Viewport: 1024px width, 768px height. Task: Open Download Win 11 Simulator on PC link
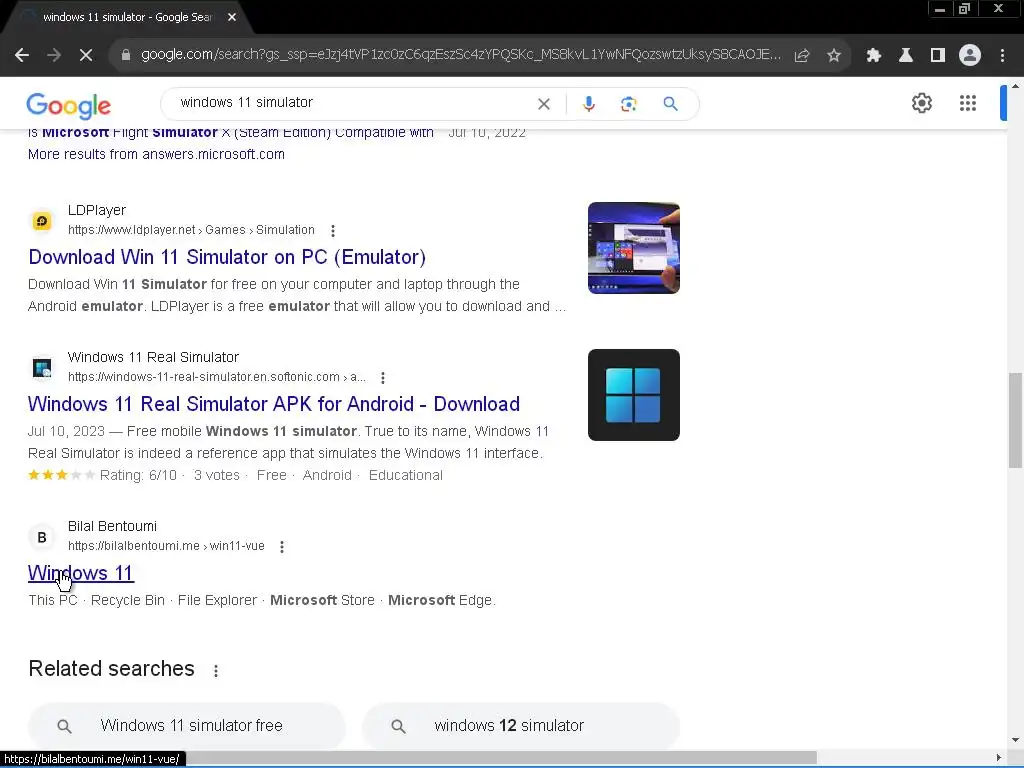pyautogui.click(x=227, y=257)
